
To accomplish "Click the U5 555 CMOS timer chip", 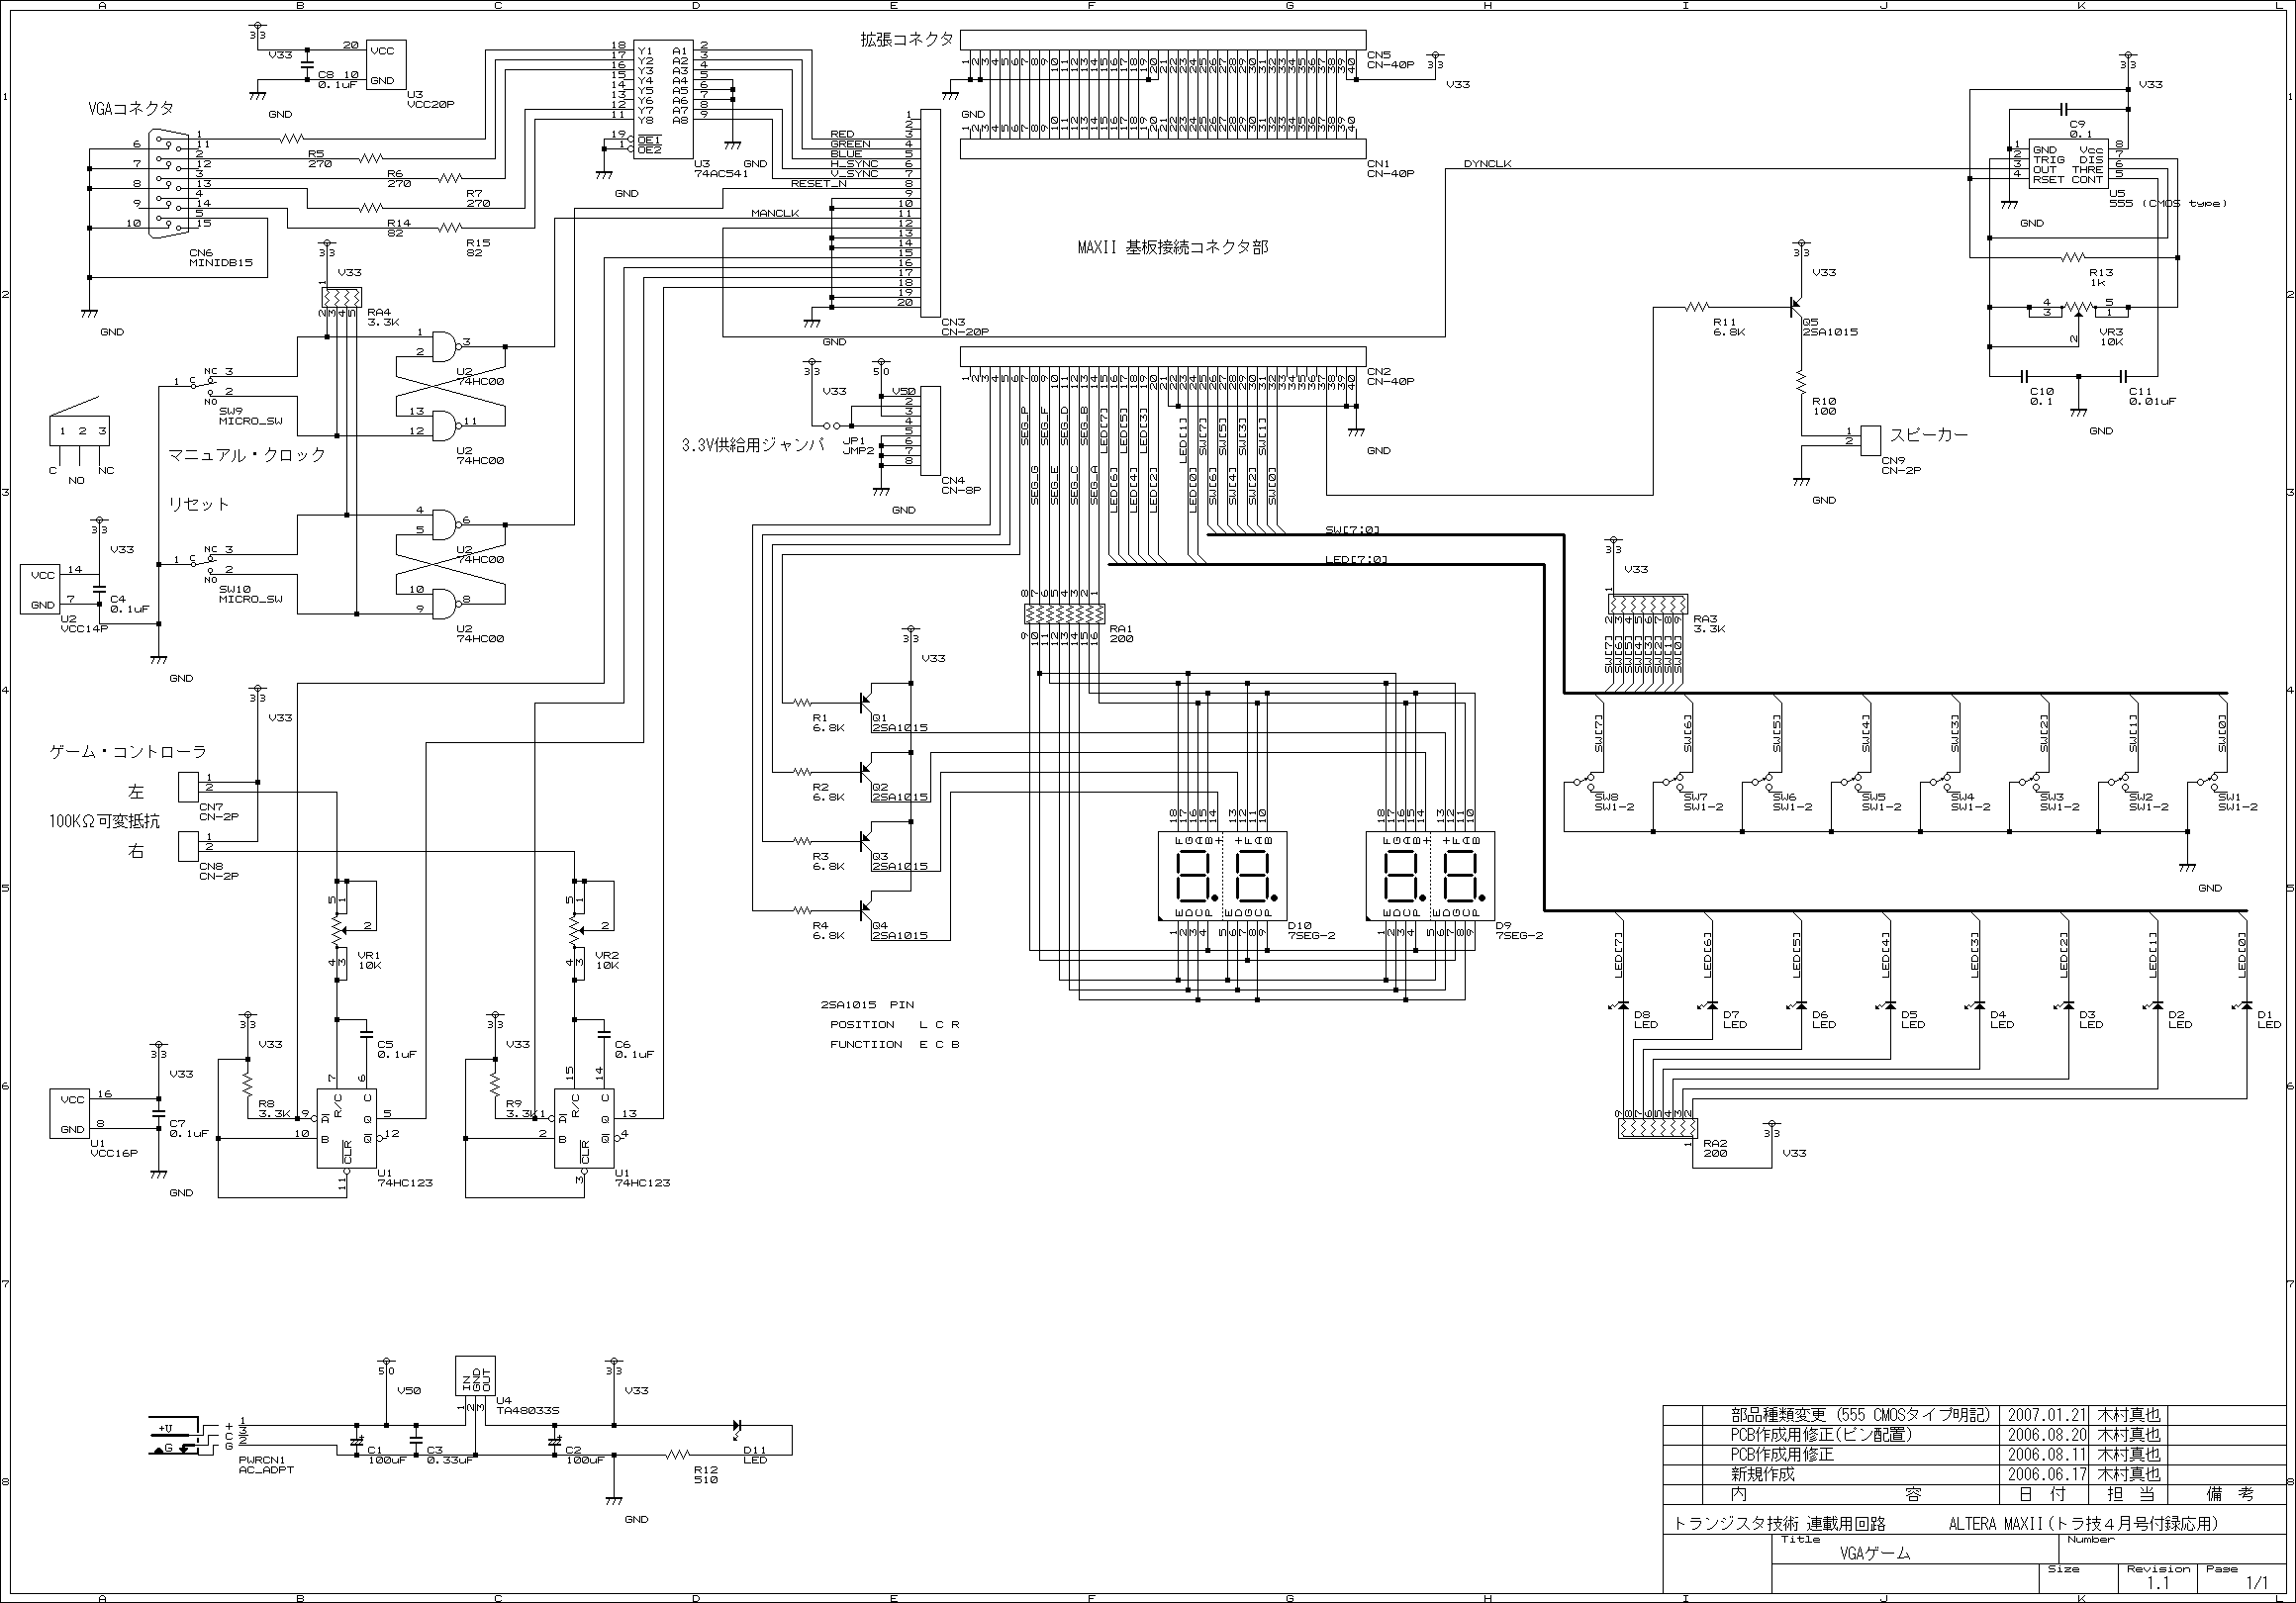I will tap(2067, 163).
